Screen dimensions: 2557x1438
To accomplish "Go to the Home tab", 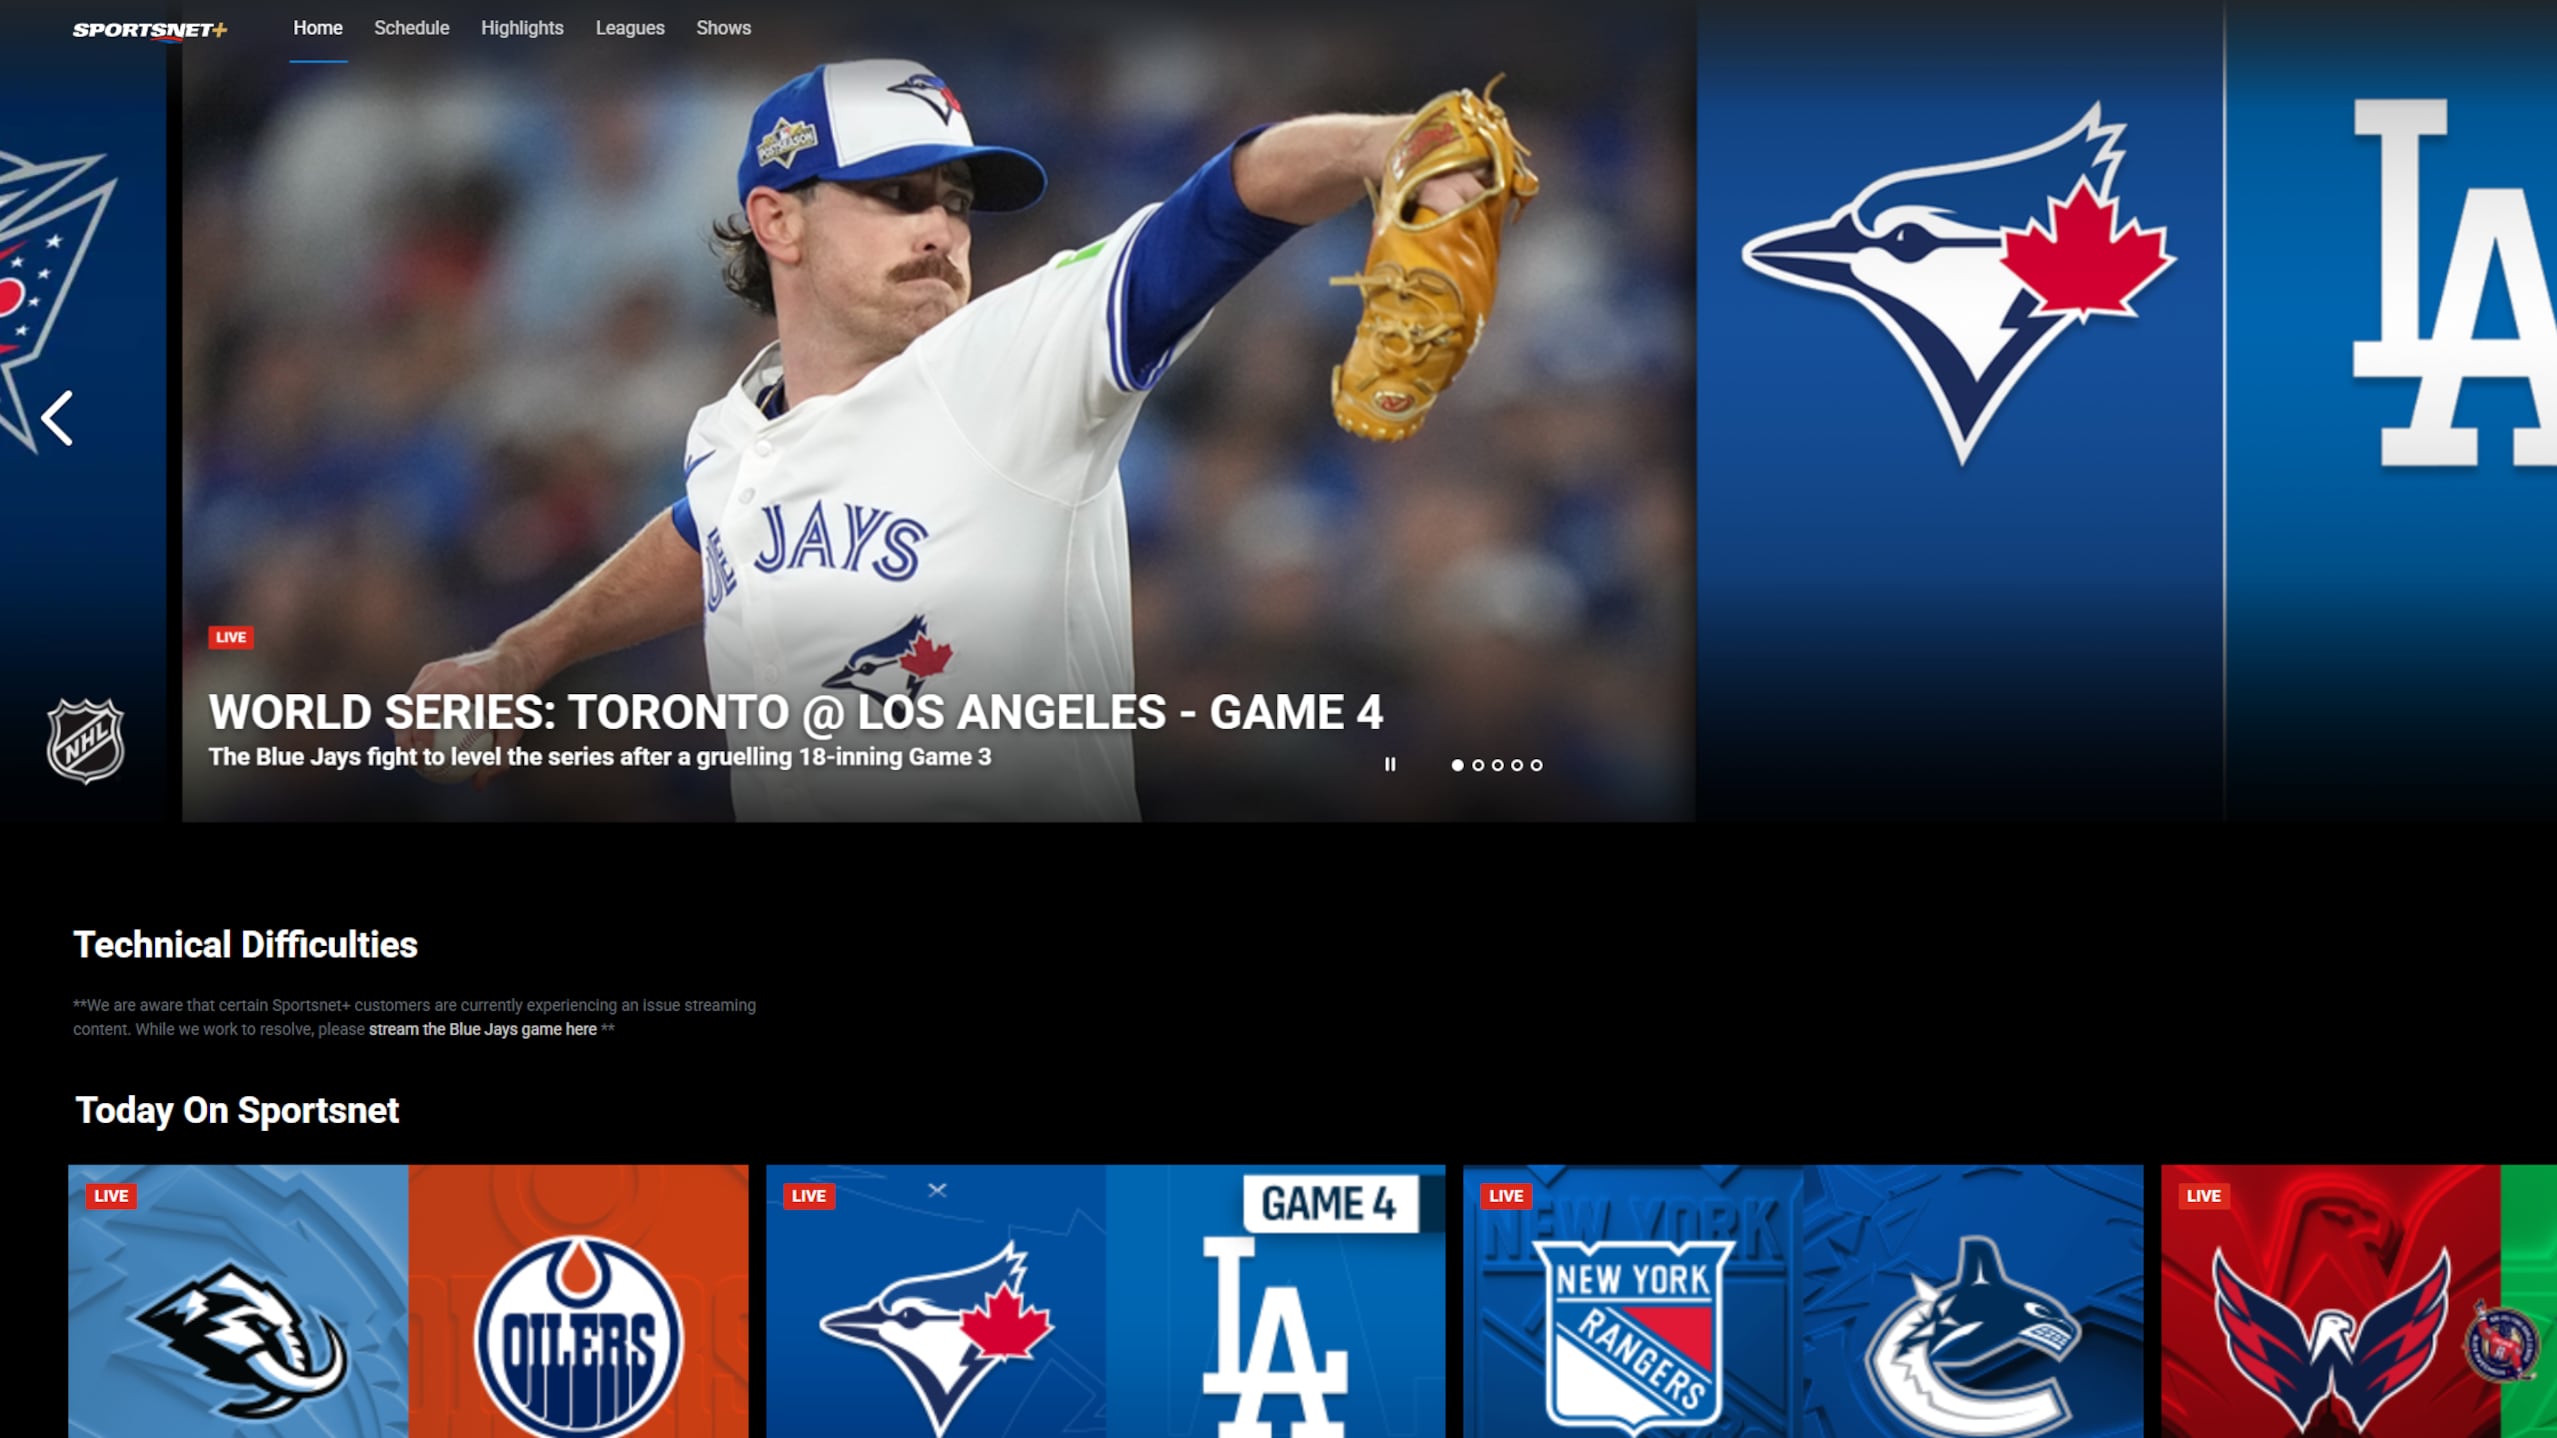I will 318,28.
